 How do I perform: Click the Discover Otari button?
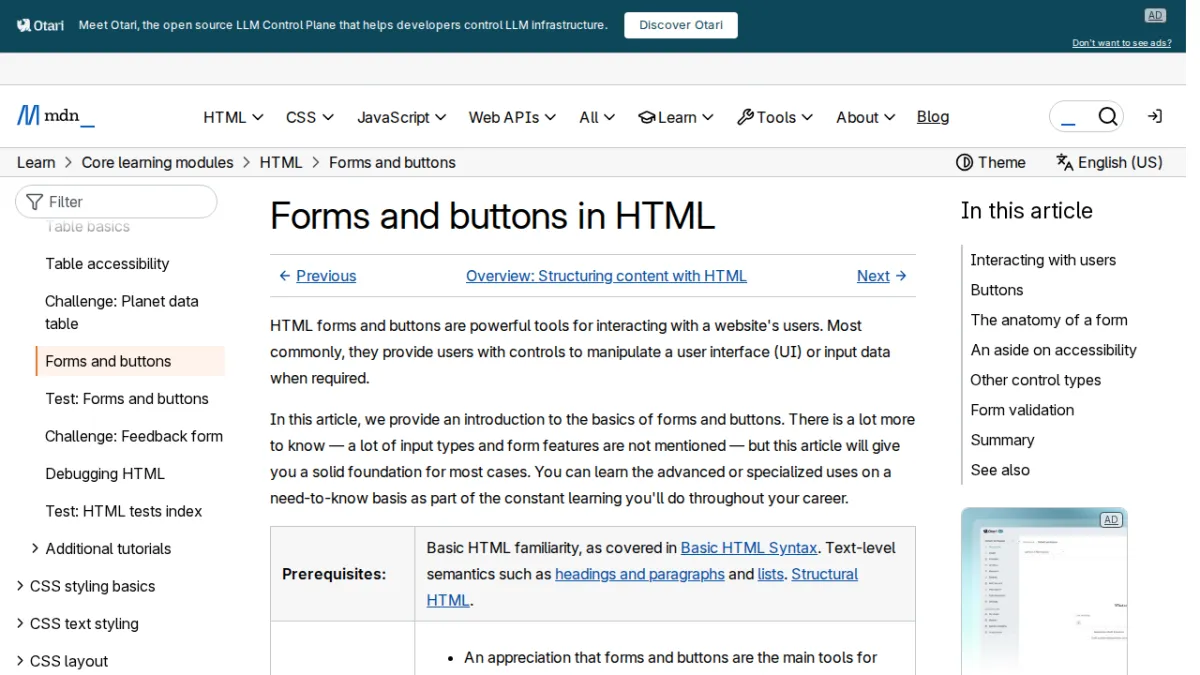[681, 25]
